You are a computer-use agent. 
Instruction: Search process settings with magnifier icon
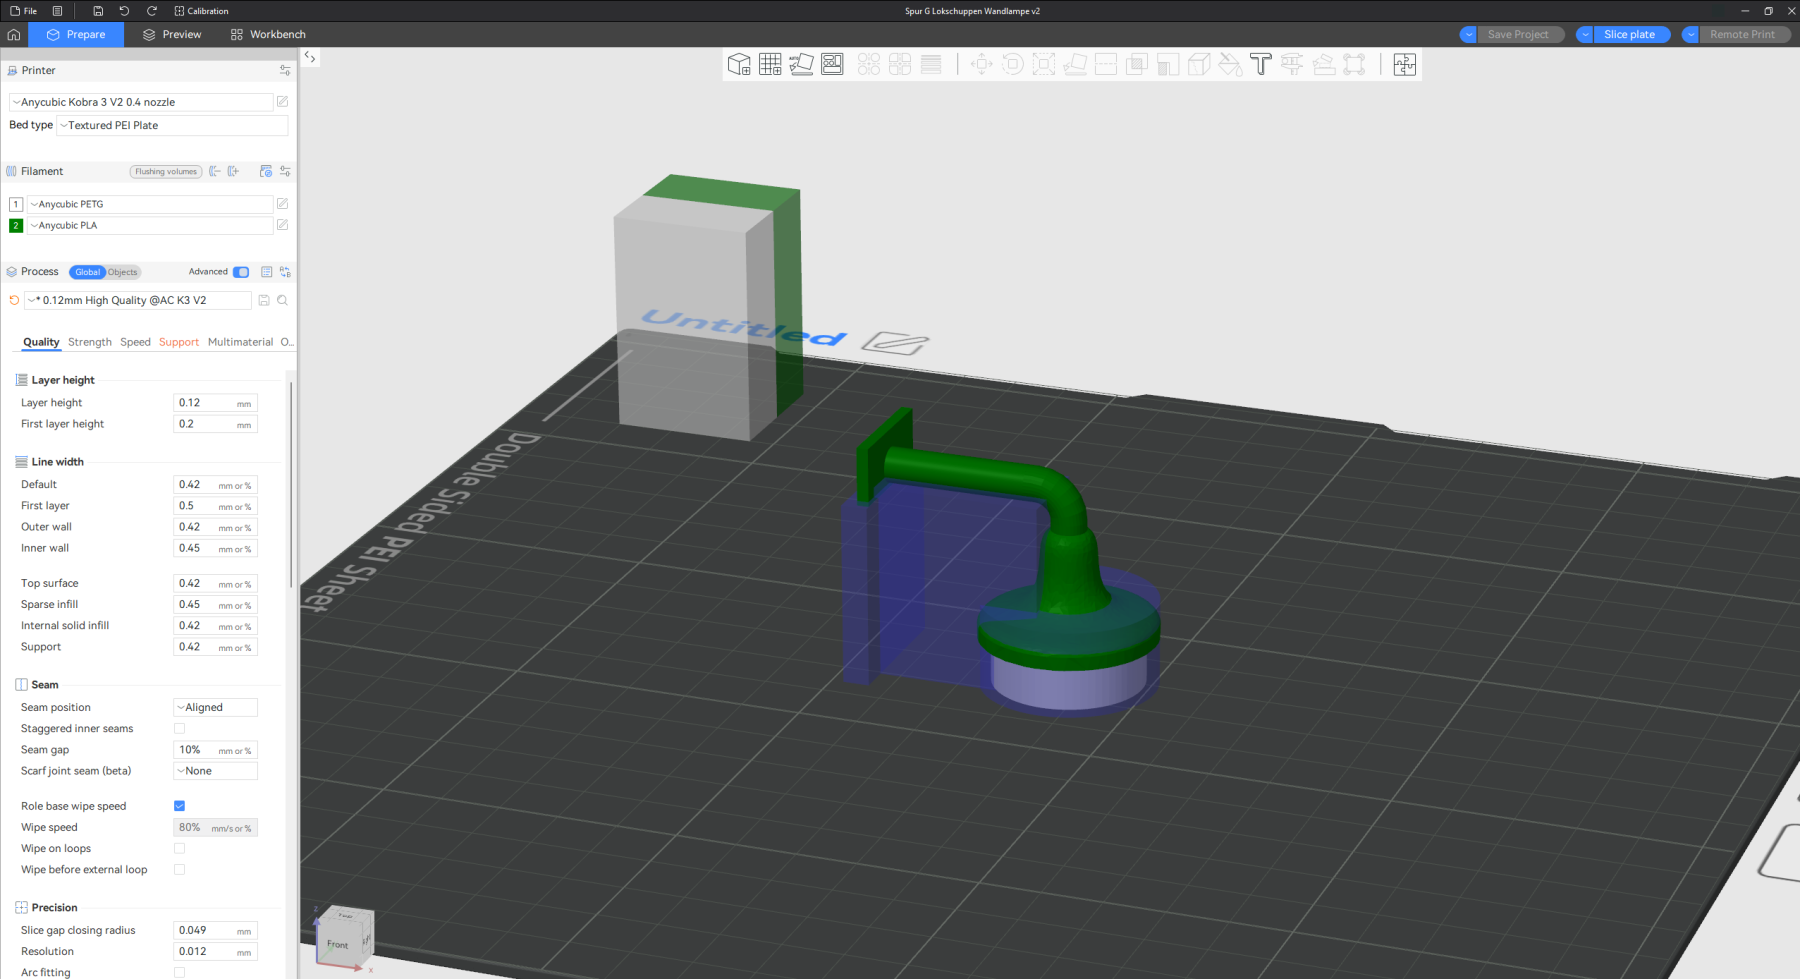(x=283, y=301)
